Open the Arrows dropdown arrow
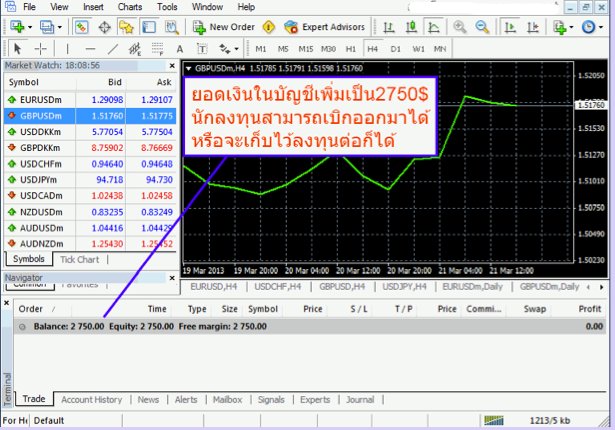This screenshot has height=430, width=615. (x=237, y=49)
